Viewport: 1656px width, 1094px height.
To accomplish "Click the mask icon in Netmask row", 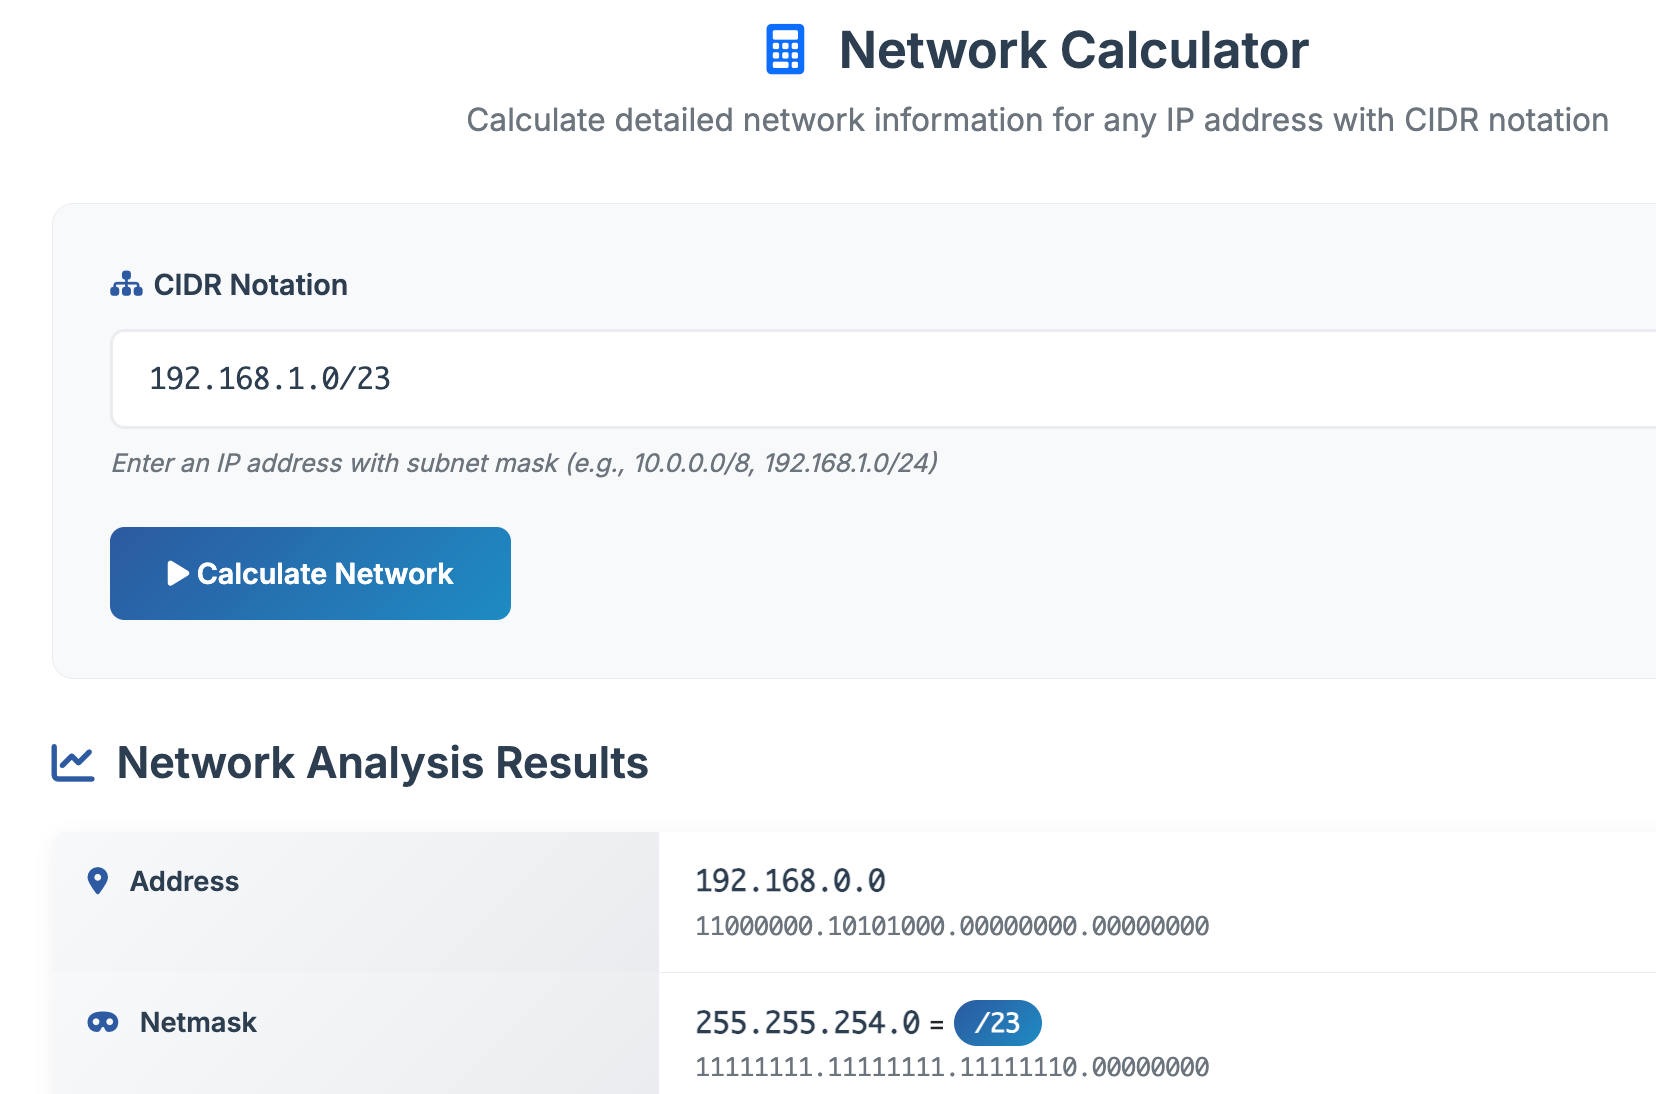I will pos(103,1022).
